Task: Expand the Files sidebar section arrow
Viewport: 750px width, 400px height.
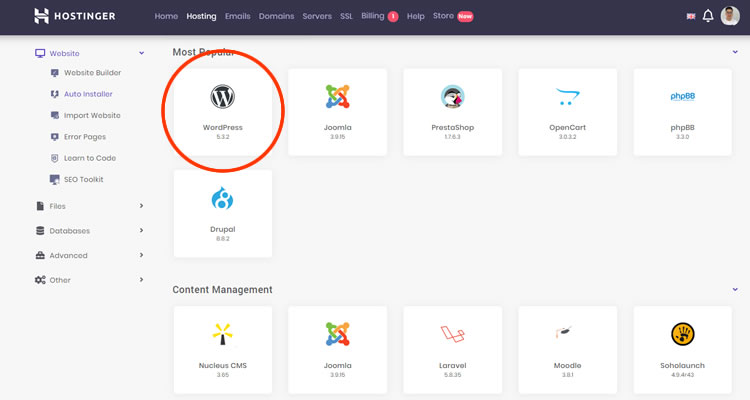Action: click(x=142, y=206)
